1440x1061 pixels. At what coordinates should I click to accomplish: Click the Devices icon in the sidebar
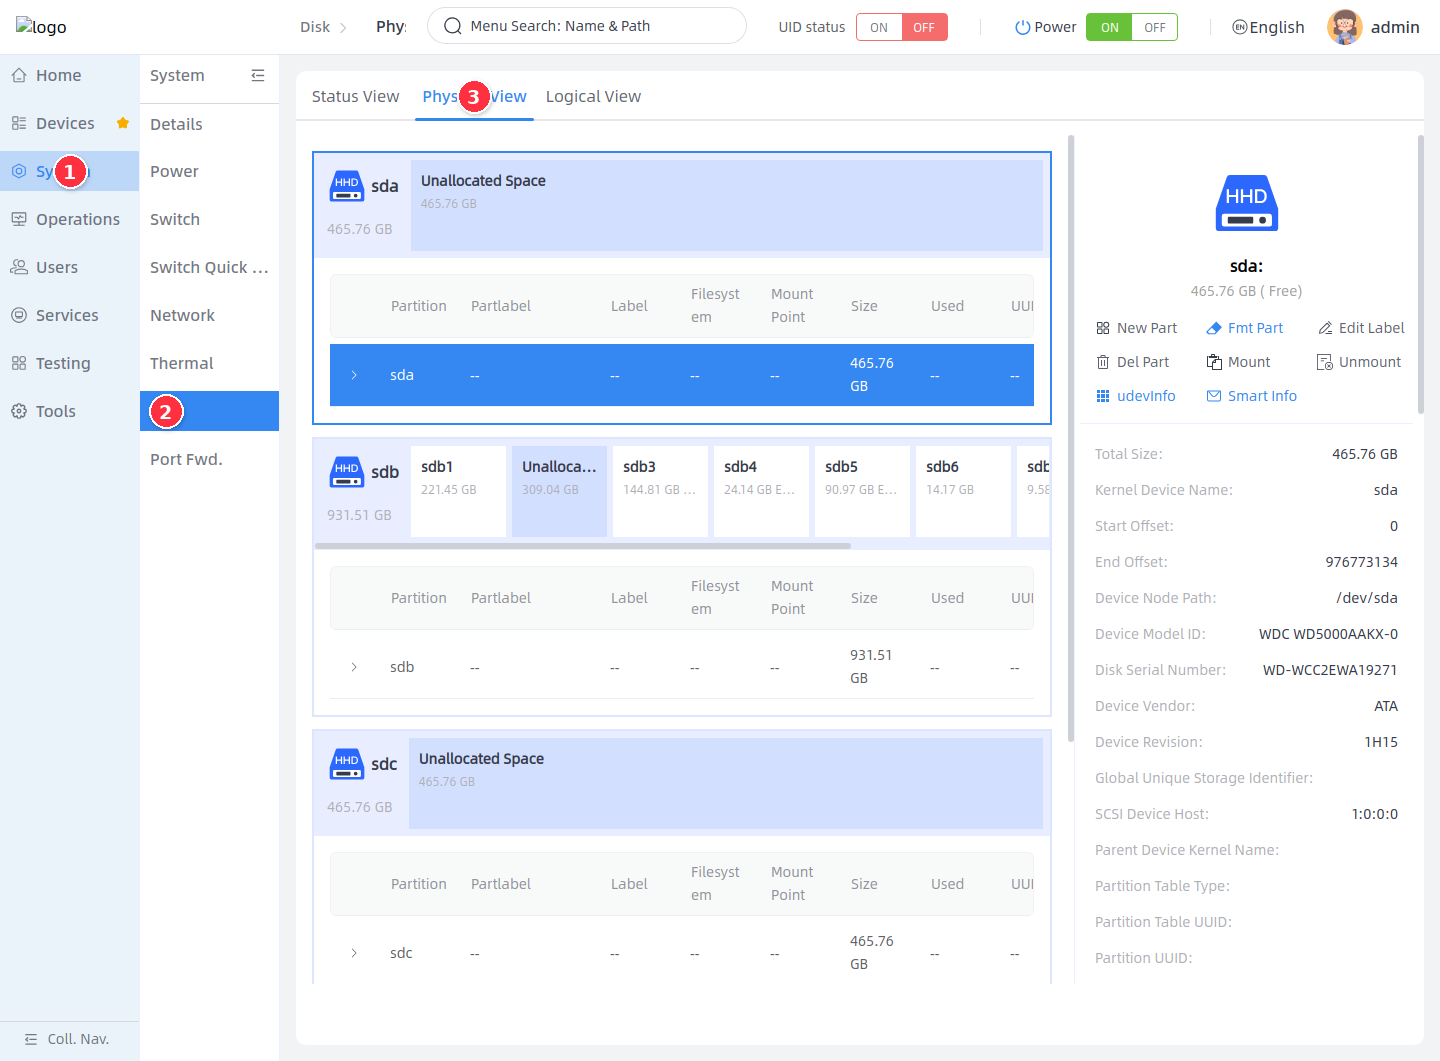coord(19,123)
